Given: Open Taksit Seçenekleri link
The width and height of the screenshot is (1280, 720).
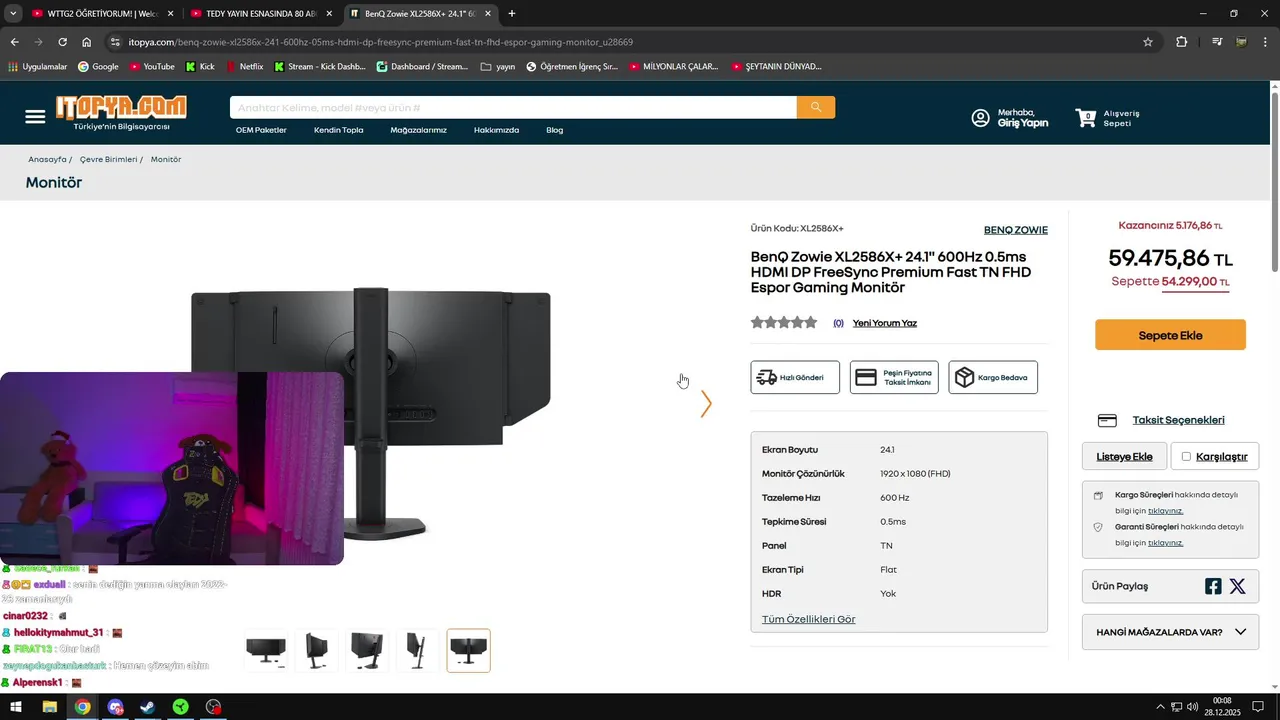Looking at the screenshot, I should (1178, 420).
